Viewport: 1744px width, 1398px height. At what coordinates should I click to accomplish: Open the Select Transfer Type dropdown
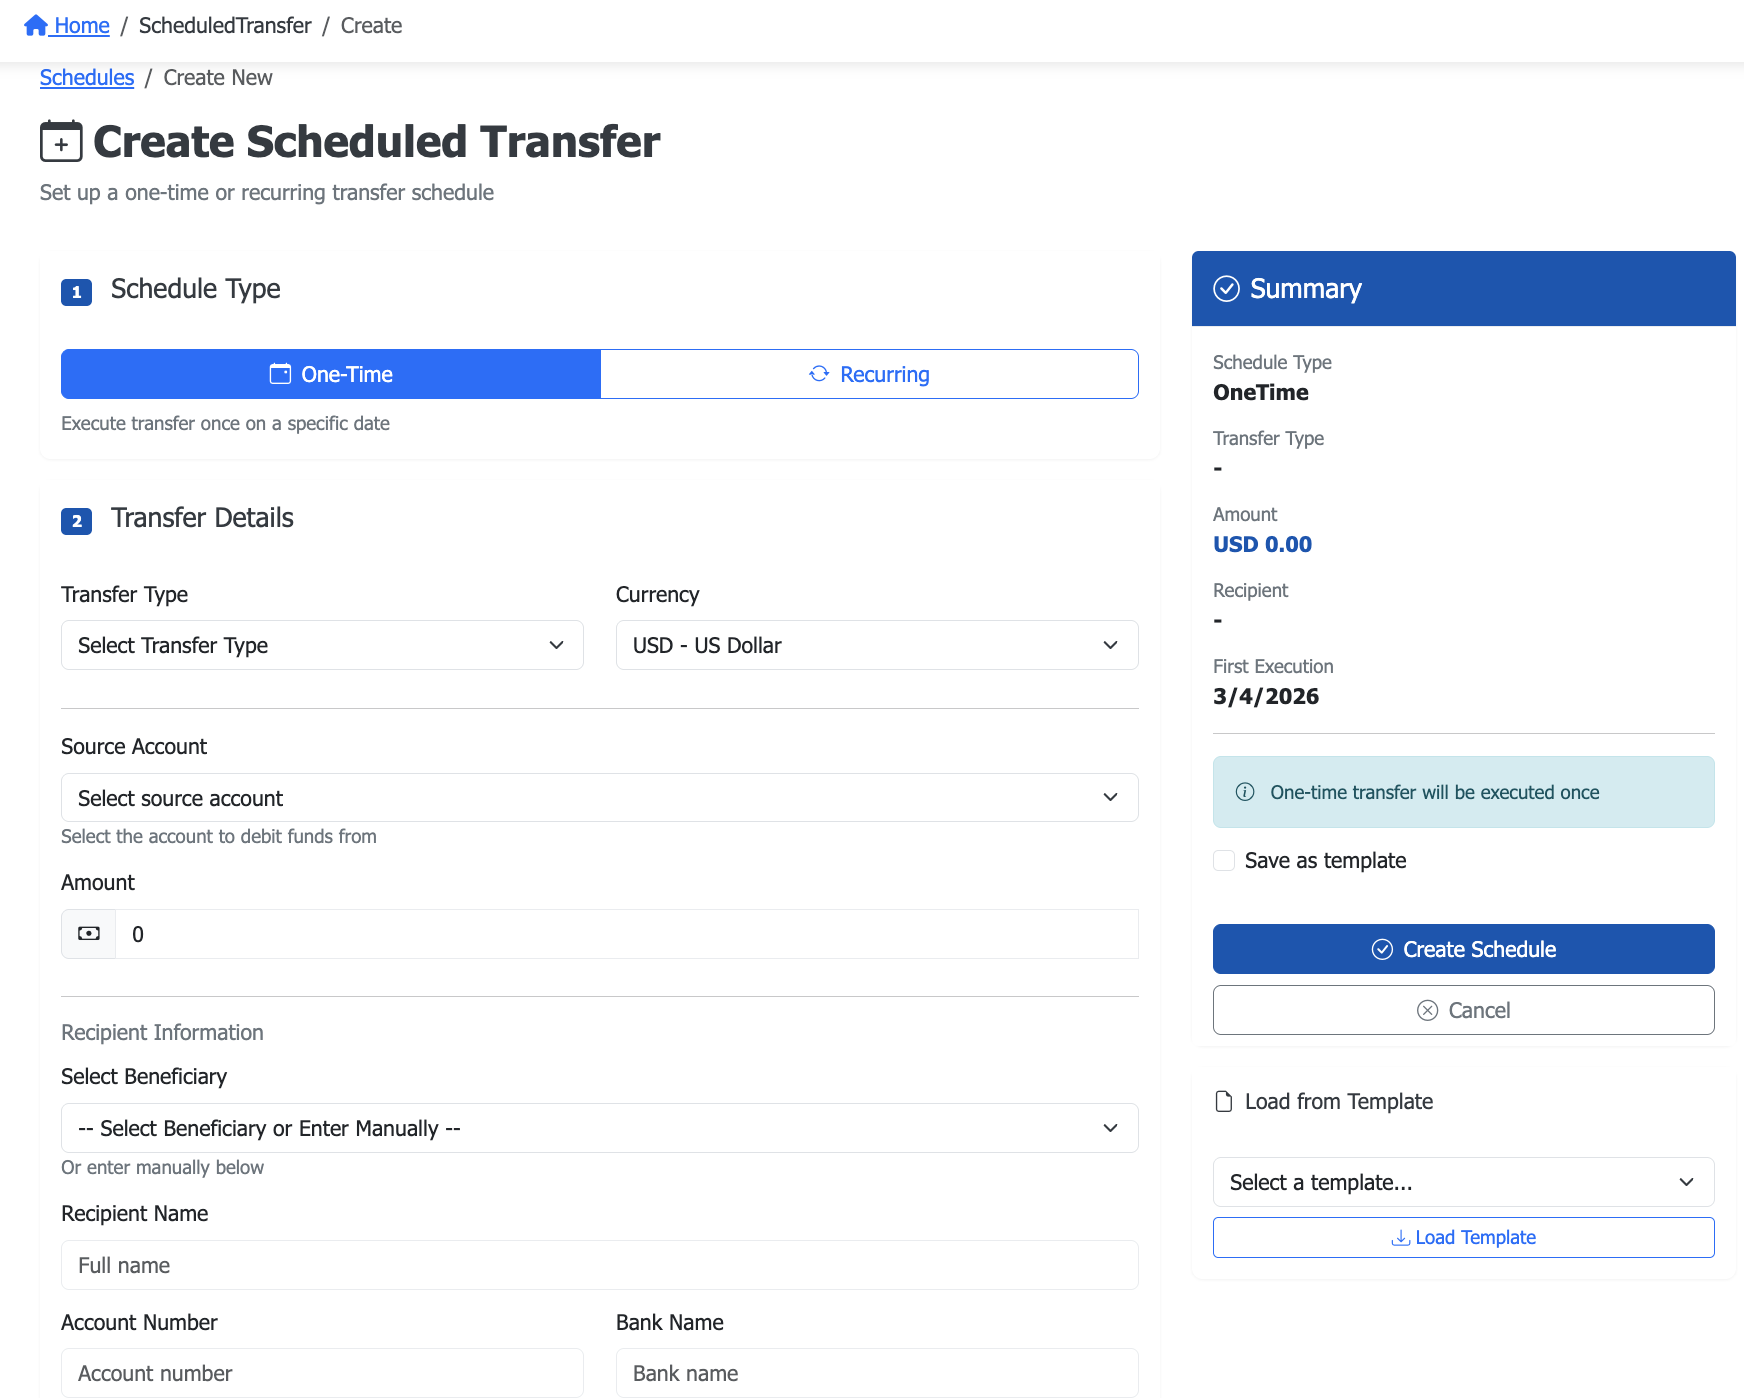(x=322, y=645)
